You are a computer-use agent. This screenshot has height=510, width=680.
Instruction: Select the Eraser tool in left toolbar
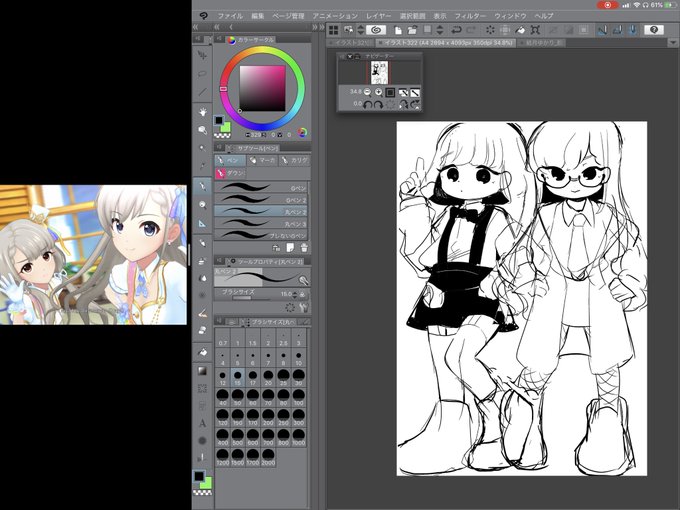pos(202,330)
